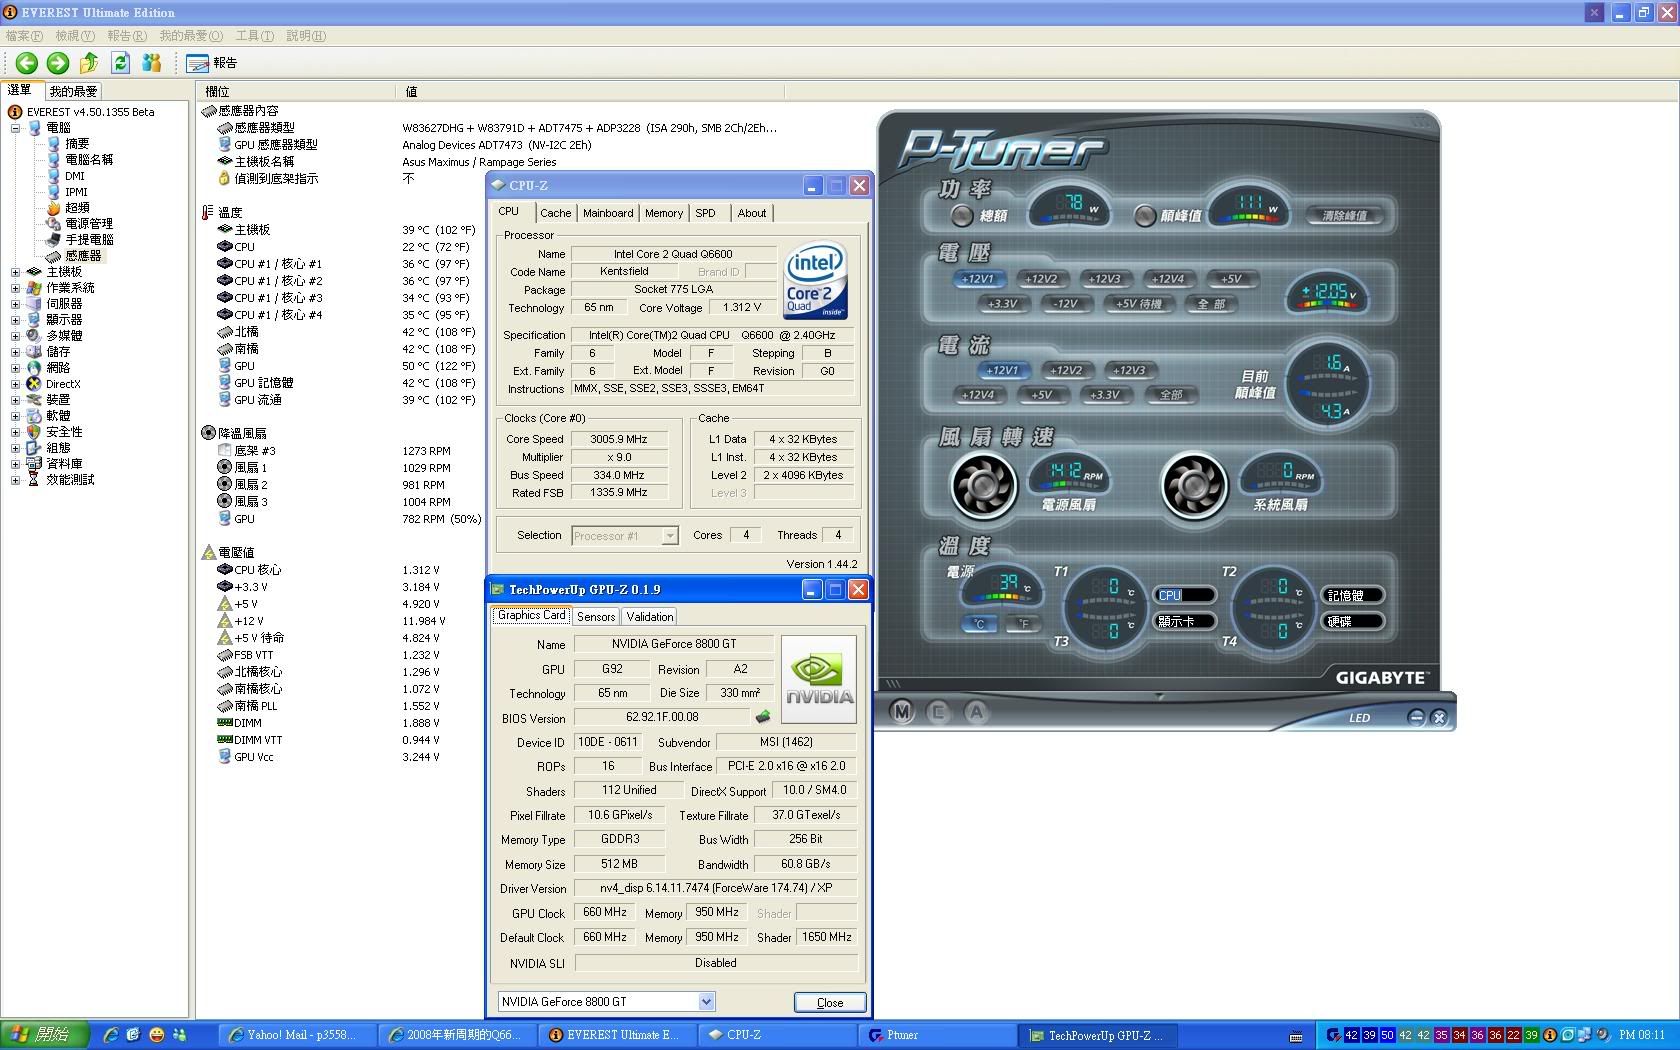Click the A mode button in P-Tuner

[976, 712]
